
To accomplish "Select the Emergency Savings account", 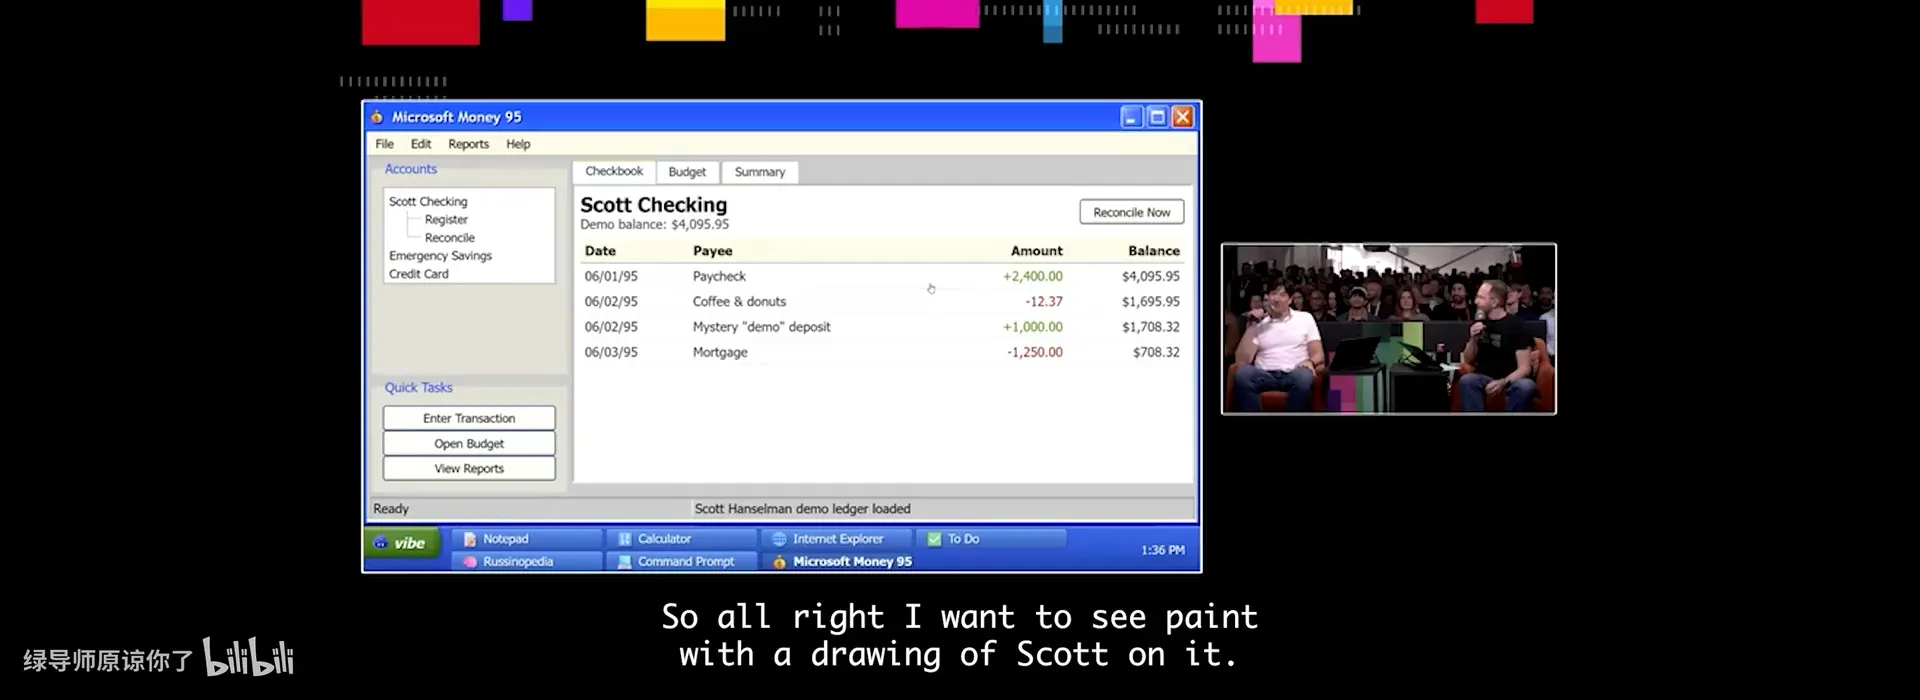I will tap(441, 256).
